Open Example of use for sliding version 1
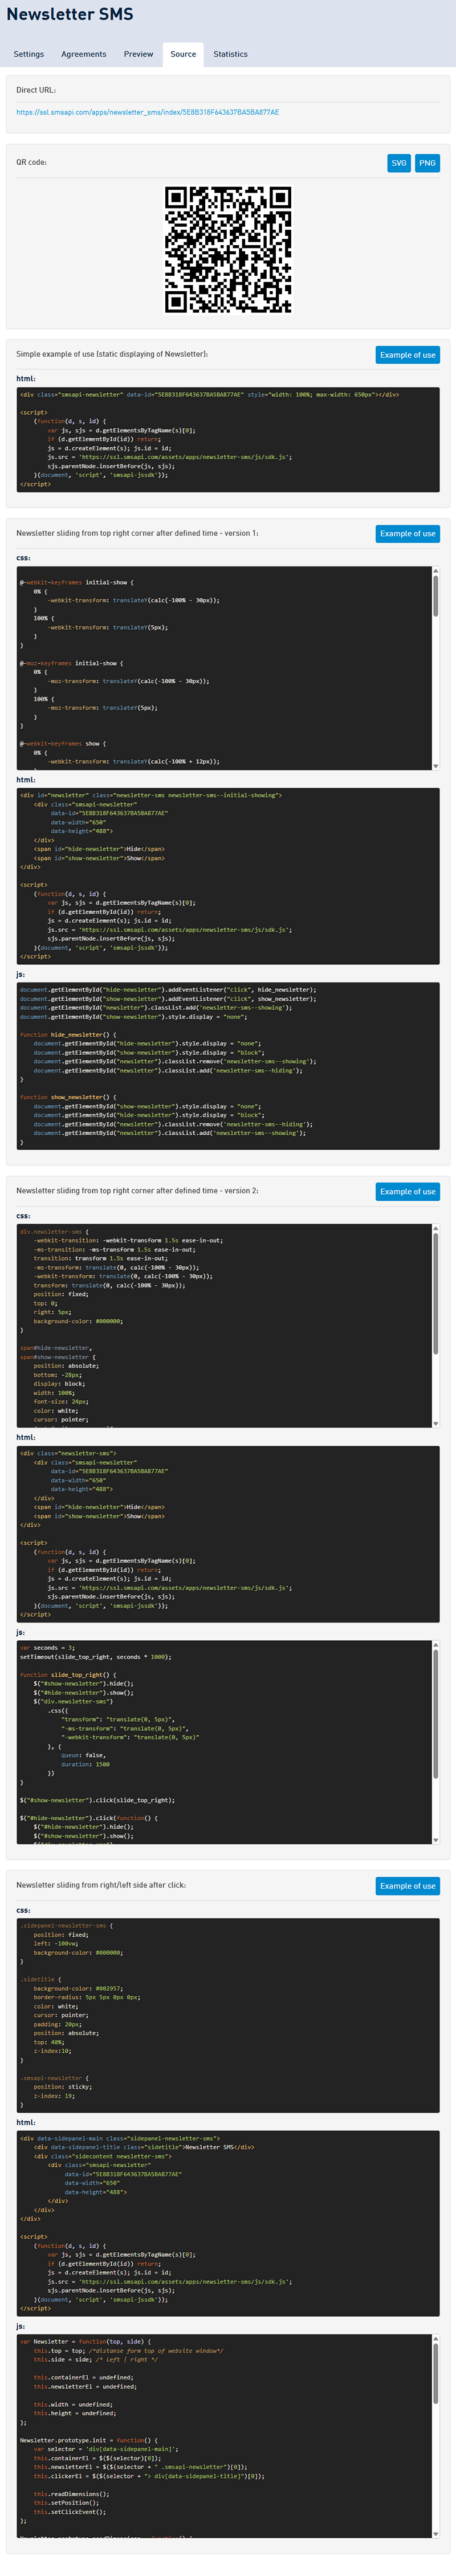The height and width of the screenshot is (2560, 456). coord(407,534)
